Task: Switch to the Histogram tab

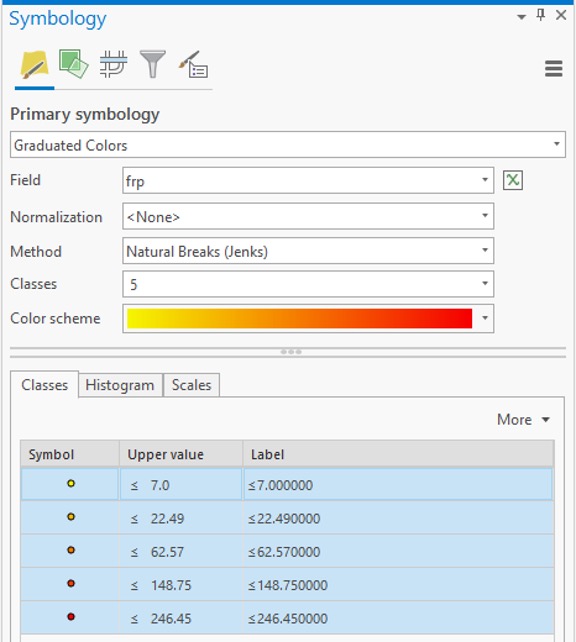Action: pyautogui.click(x=120, y=385)
